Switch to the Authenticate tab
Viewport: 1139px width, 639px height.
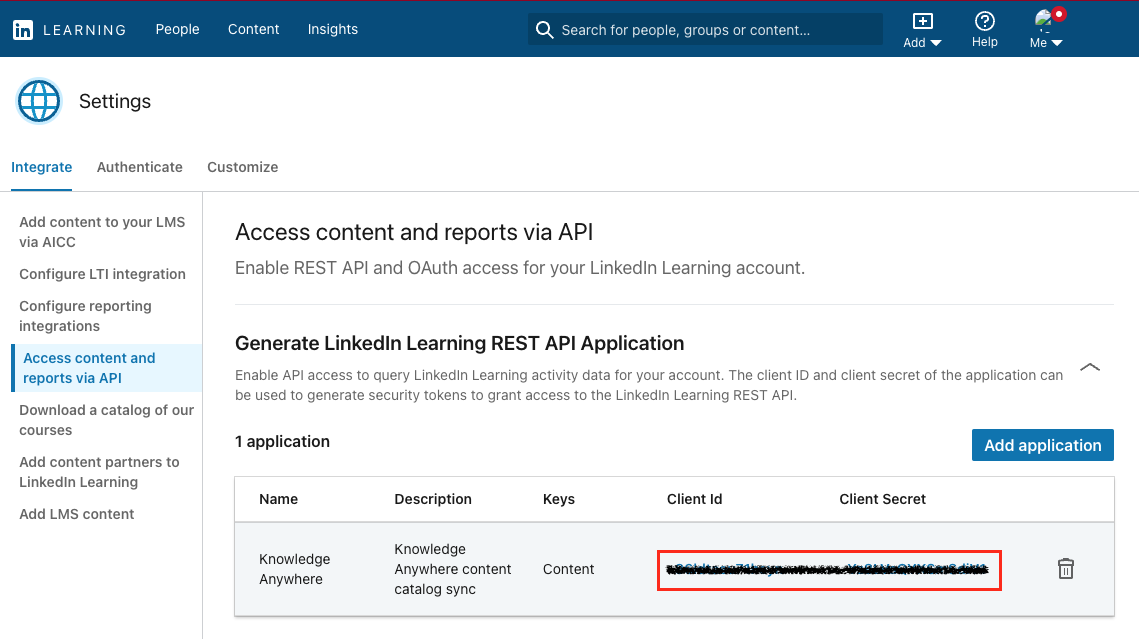(x=139, y=167)
